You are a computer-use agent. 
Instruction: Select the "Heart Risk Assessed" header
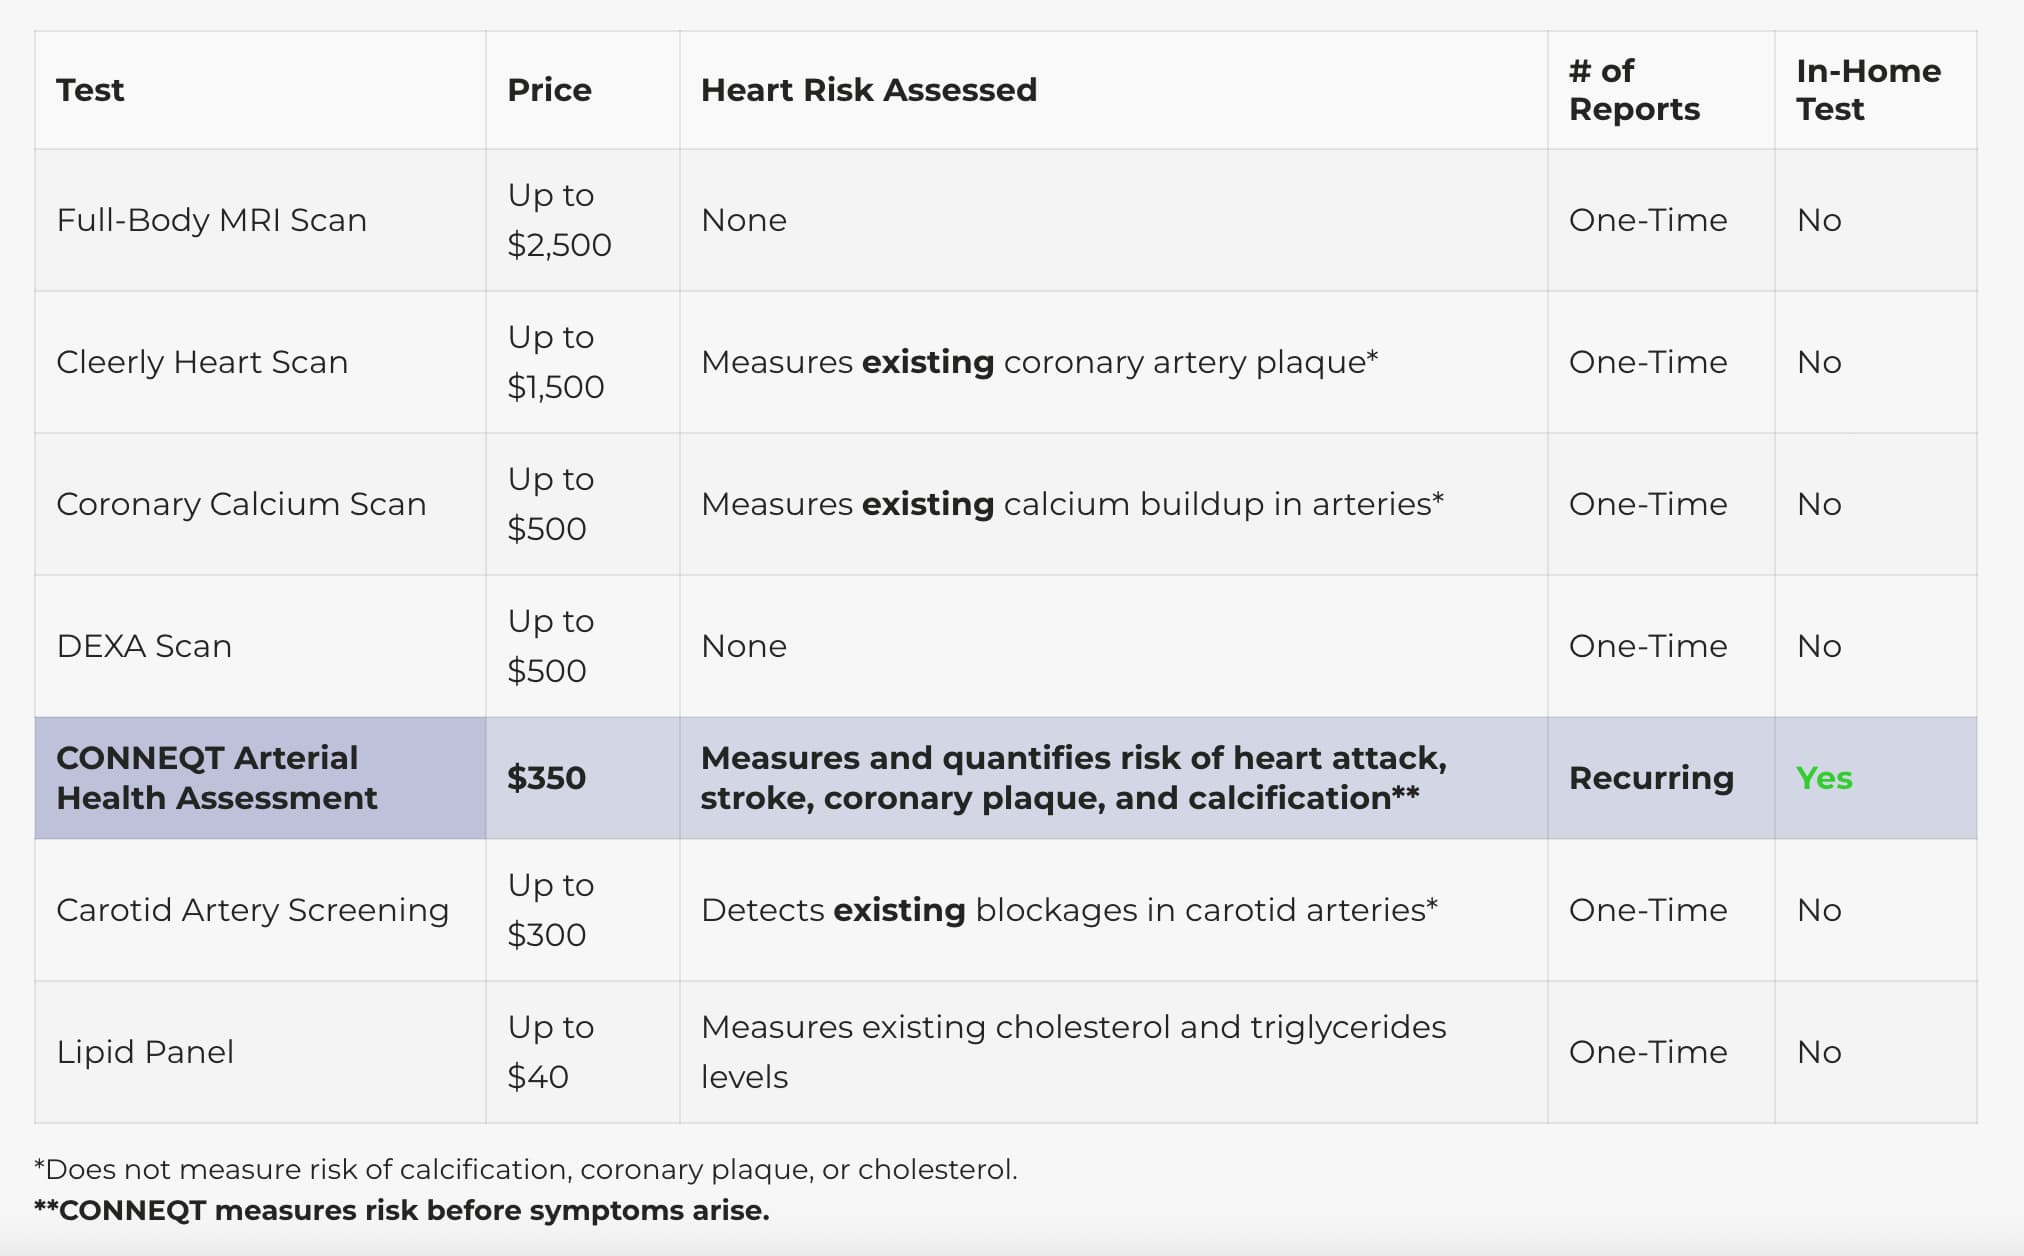click(868, 90)
